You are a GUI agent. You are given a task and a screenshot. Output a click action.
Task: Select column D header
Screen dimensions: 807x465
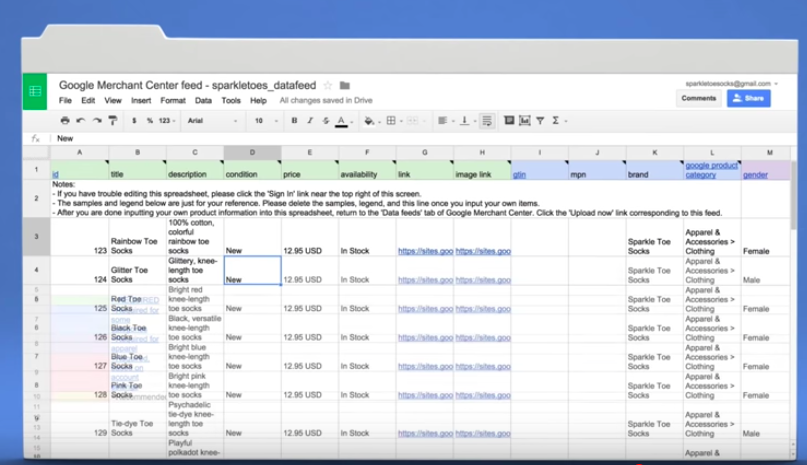pyautogui.click(x=252, y=152)
